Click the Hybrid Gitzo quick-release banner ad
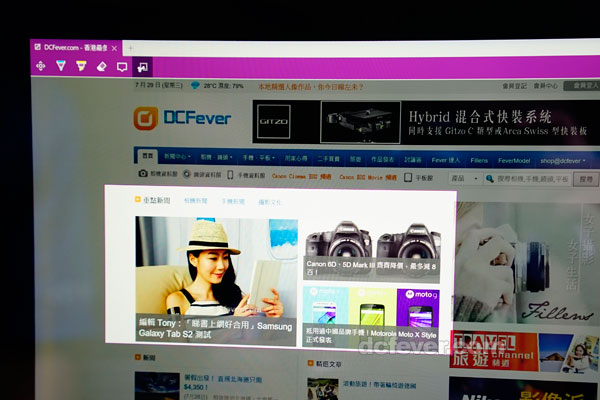600x400 pixels. (x=426, y=123)
